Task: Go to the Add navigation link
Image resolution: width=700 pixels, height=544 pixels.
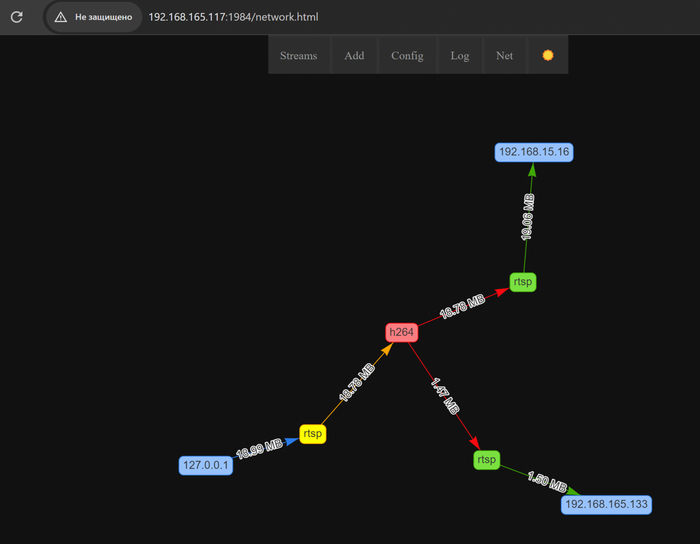Action: click(354, 55)
